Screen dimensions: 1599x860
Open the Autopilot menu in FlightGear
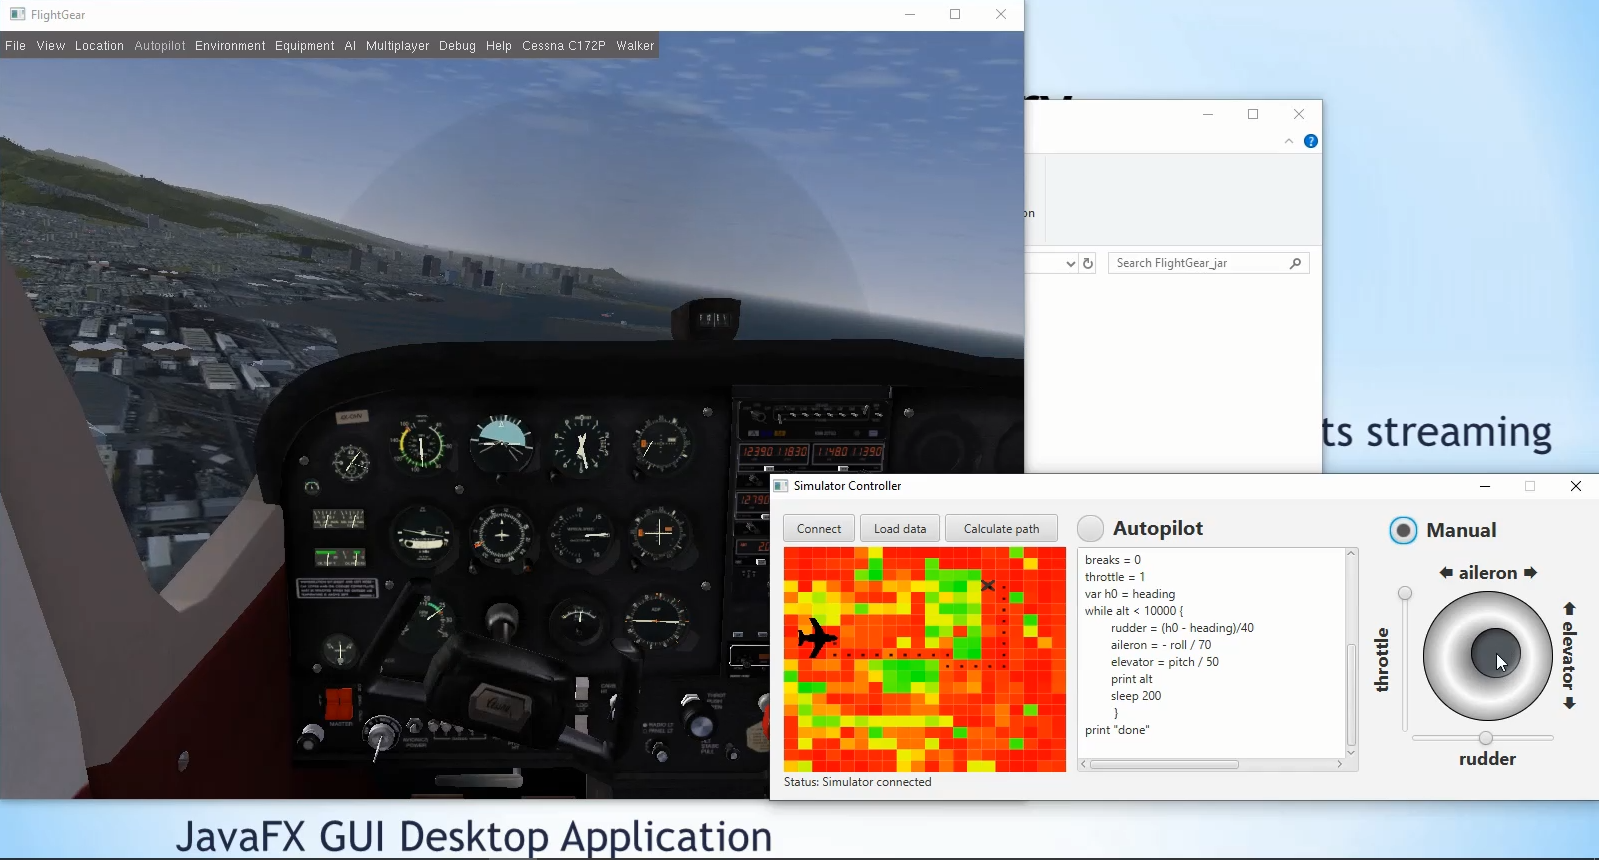coord(160,46)
